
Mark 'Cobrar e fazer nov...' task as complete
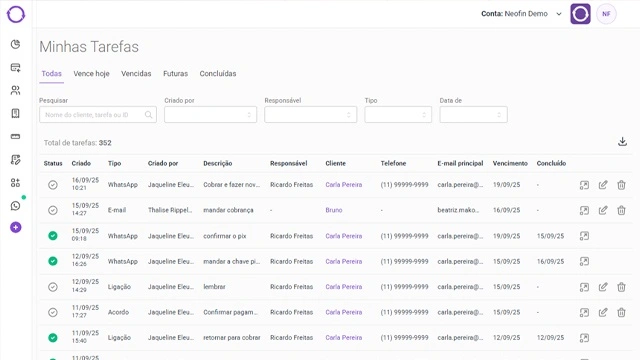point(53,185)
